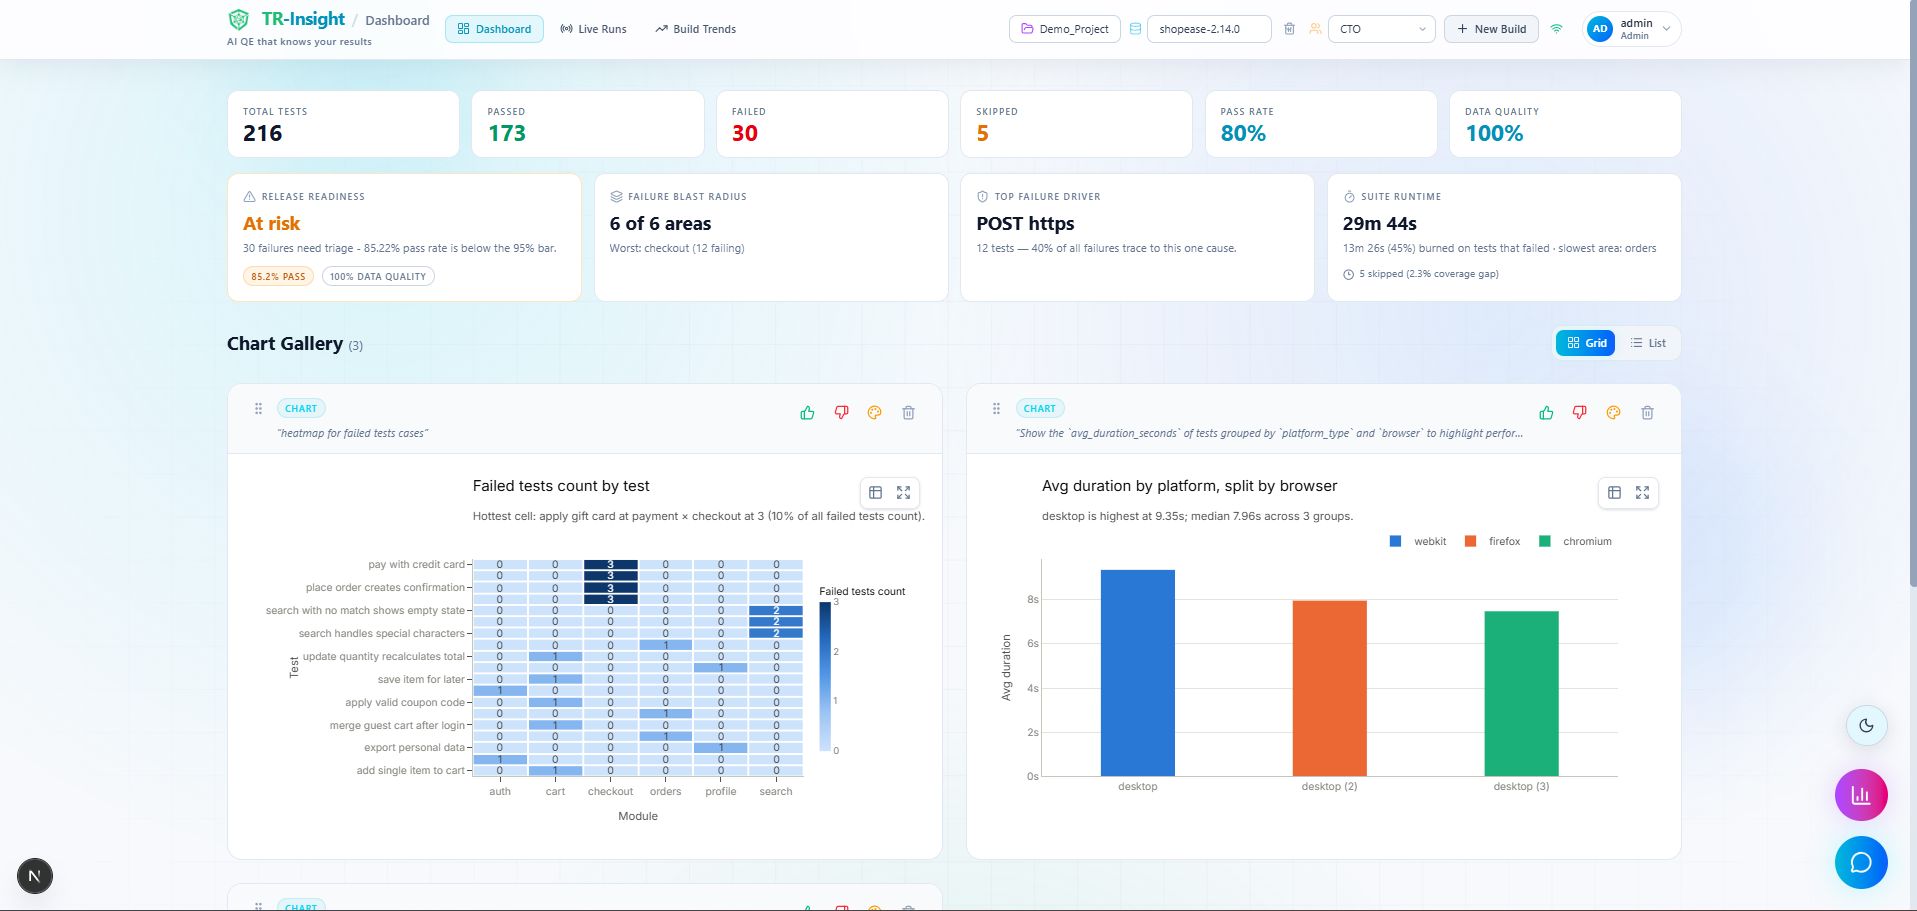Switch to the Live Runs tab

coord(593,29)
